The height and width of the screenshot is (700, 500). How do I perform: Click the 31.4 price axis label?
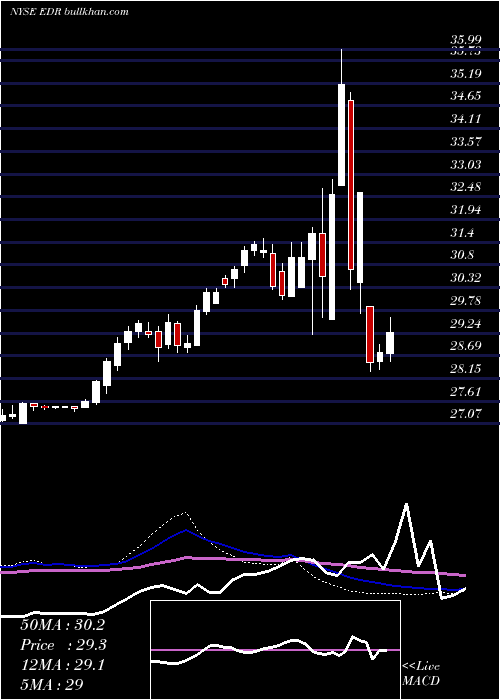click(462, 233)
